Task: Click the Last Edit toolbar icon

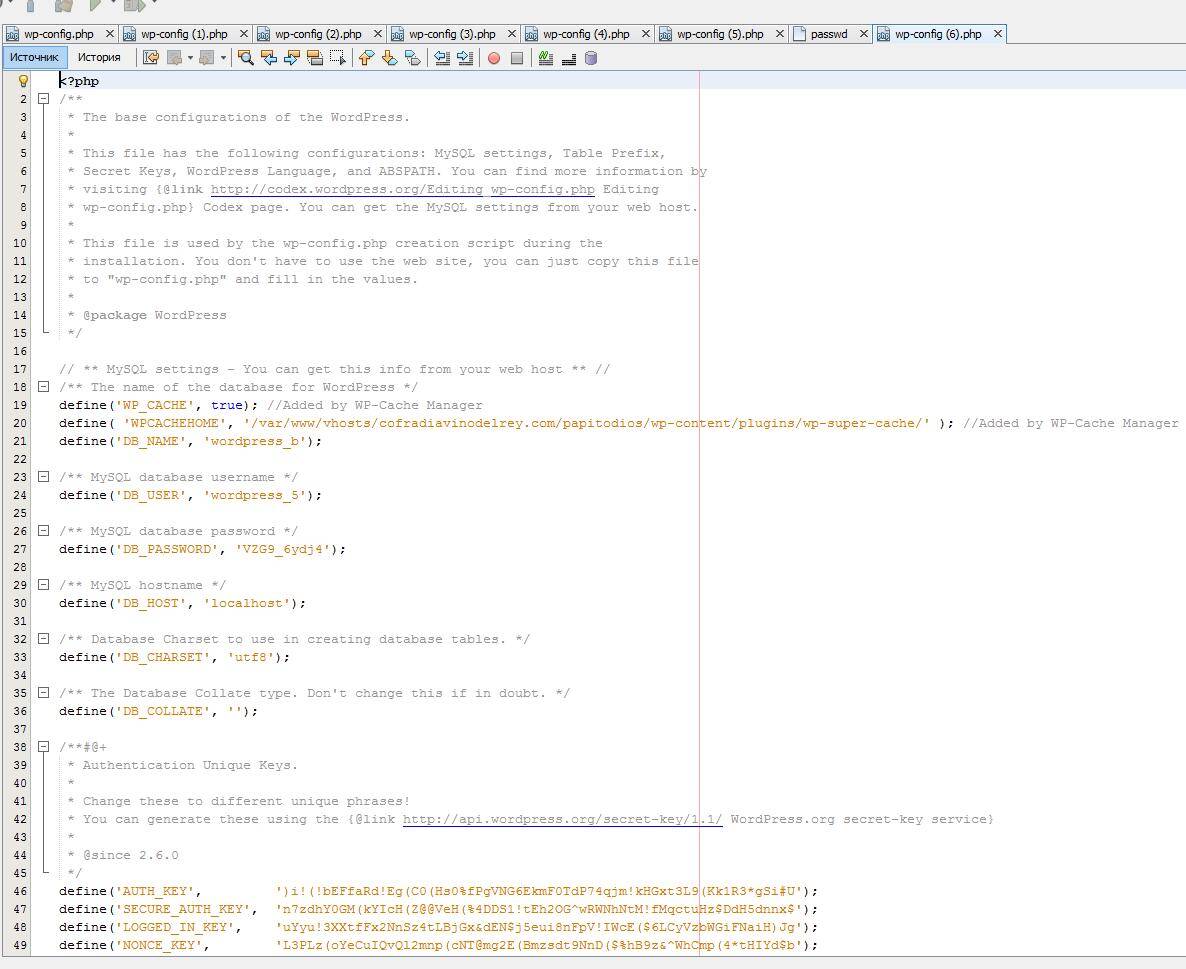Action: coord(151,58)
